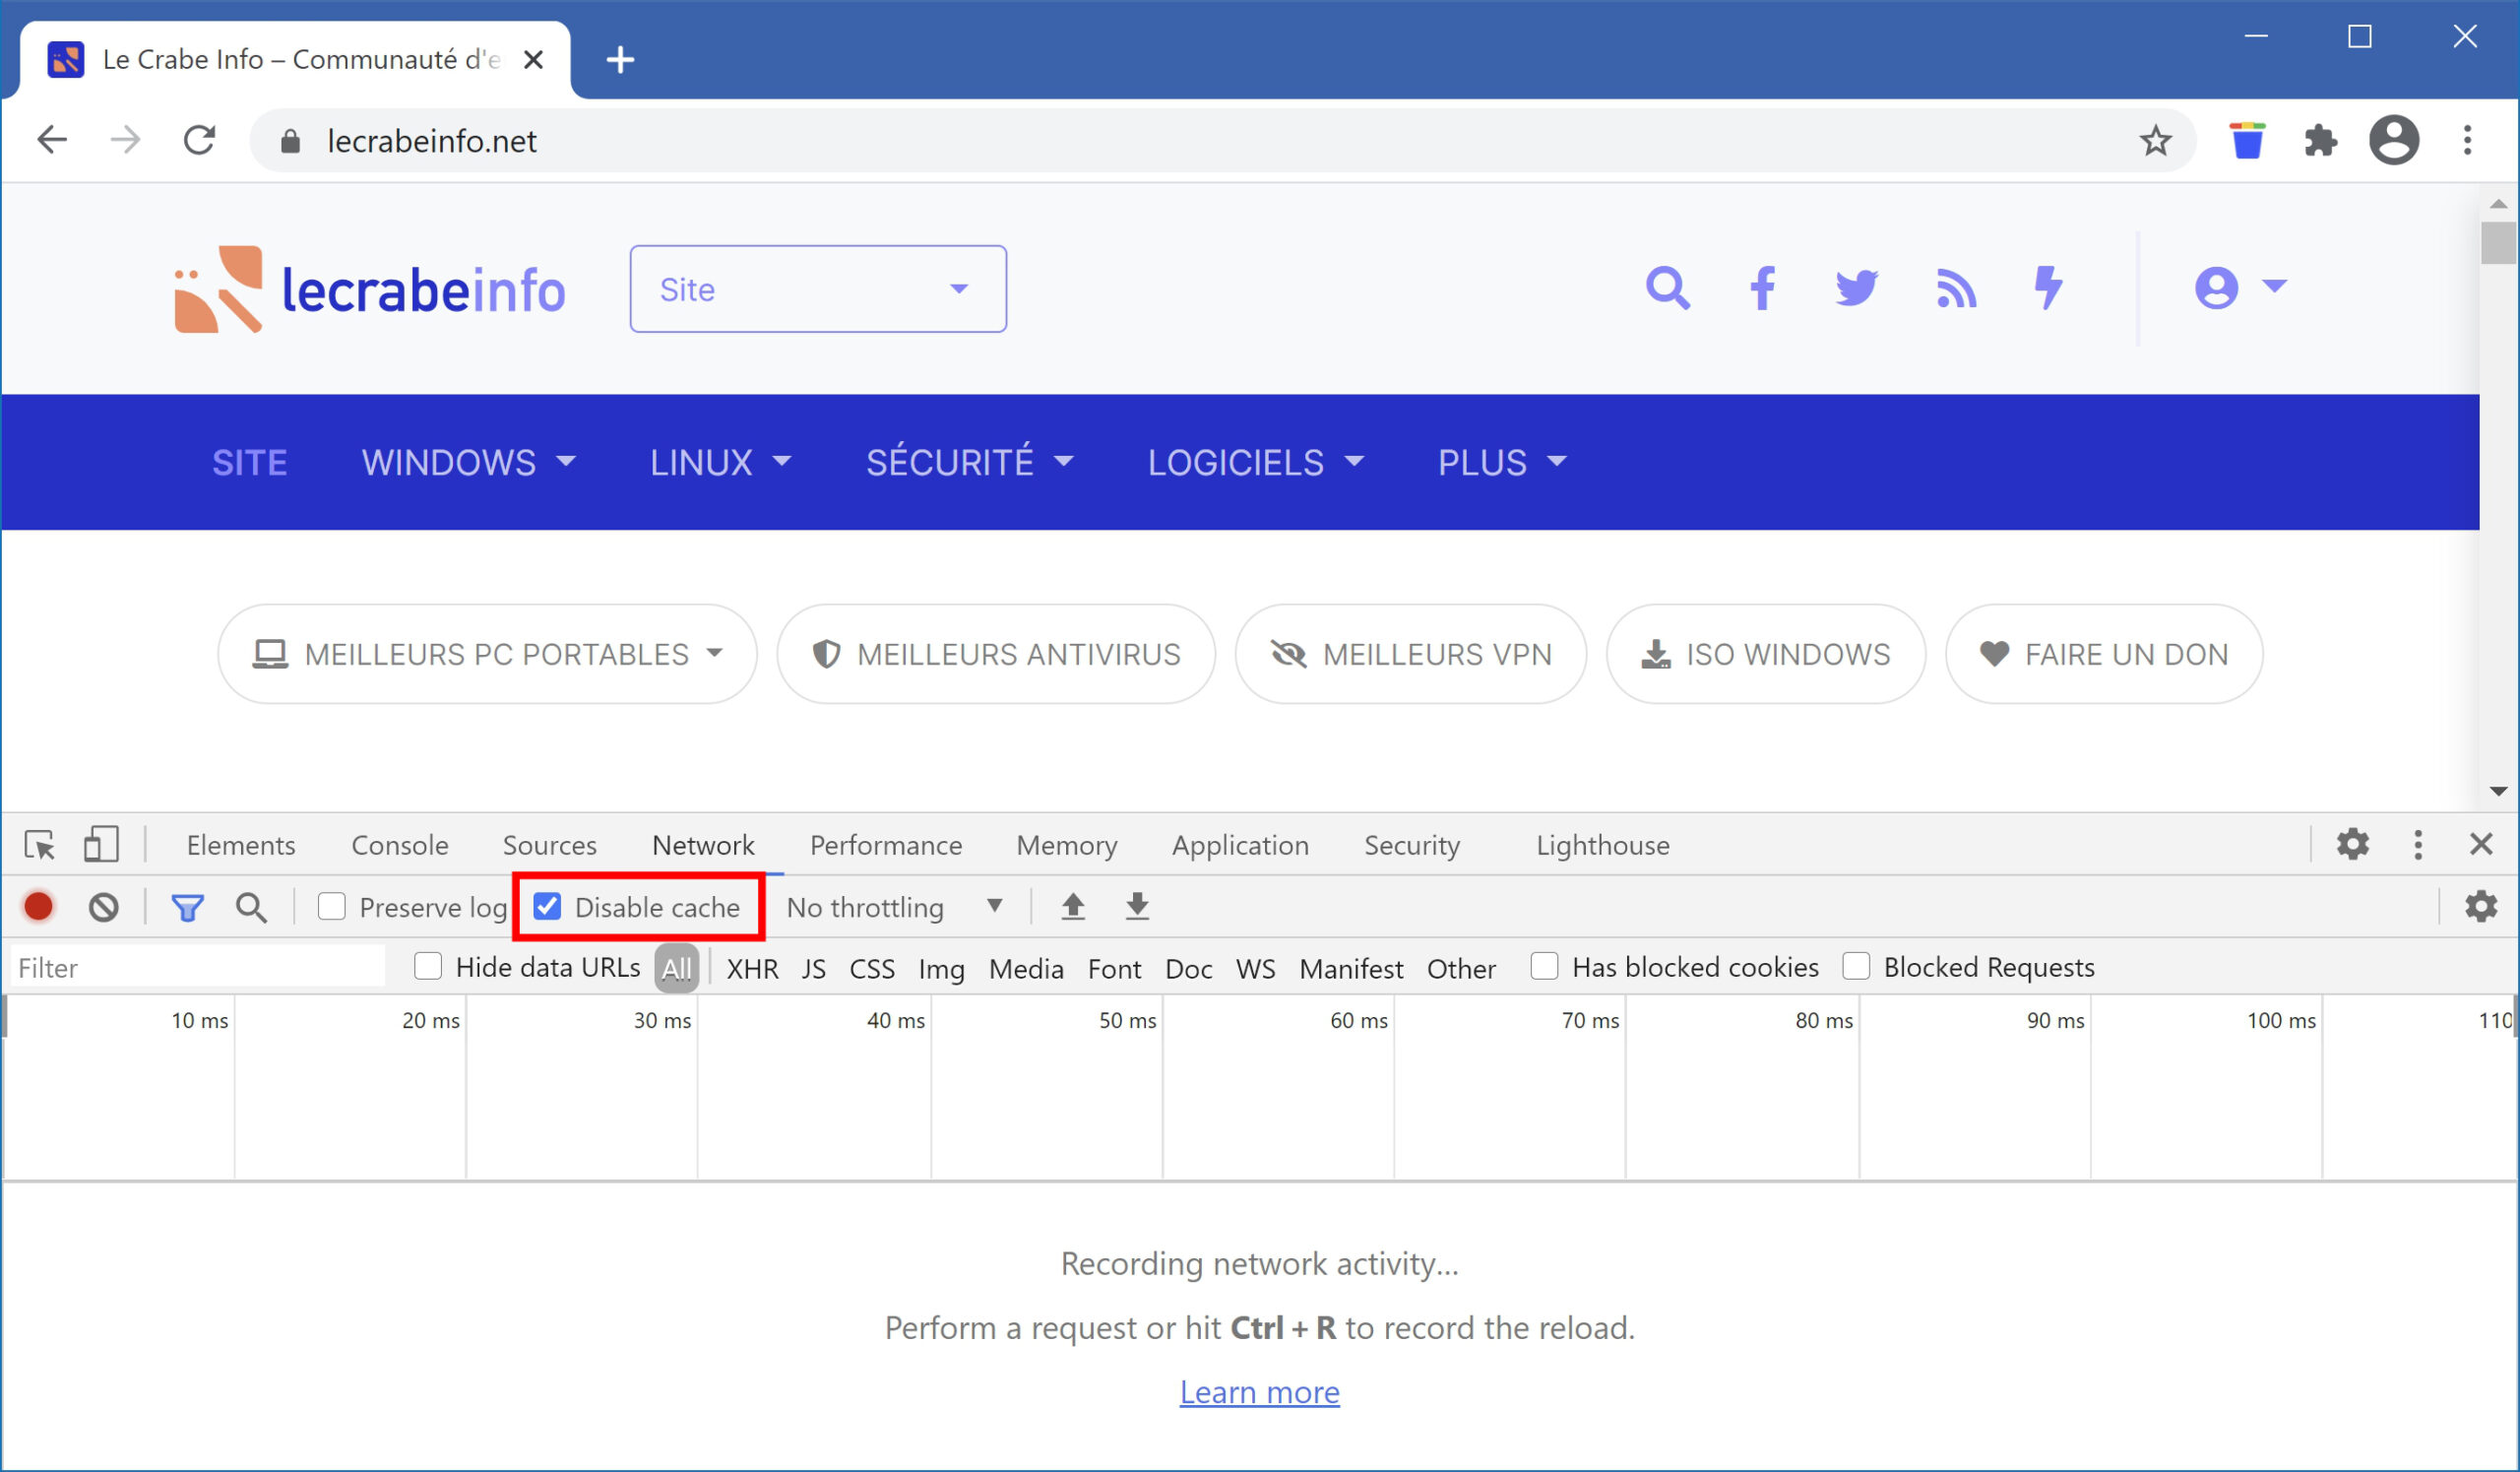Click the lecrabeinfo site logo
The width and height of the screenshot is (2520, 1472).
[x=369, y=289]
